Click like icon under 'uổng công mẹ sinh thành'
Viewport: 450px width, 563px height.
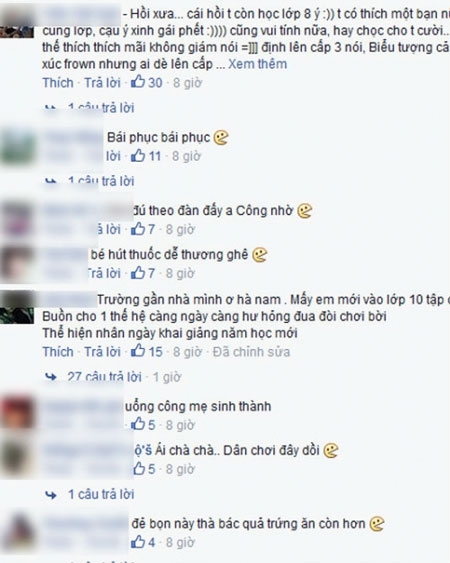(138, 424)
